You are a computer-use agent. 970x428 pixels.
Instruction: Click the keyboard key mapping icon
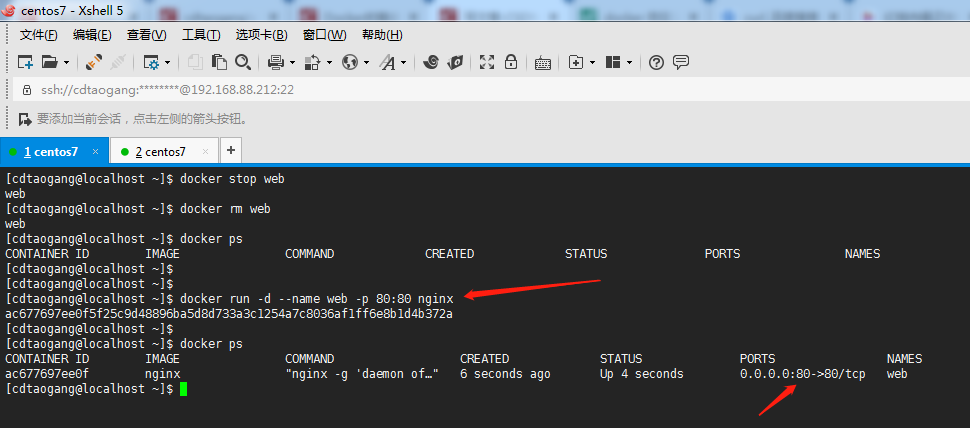(x=543, y=62)
